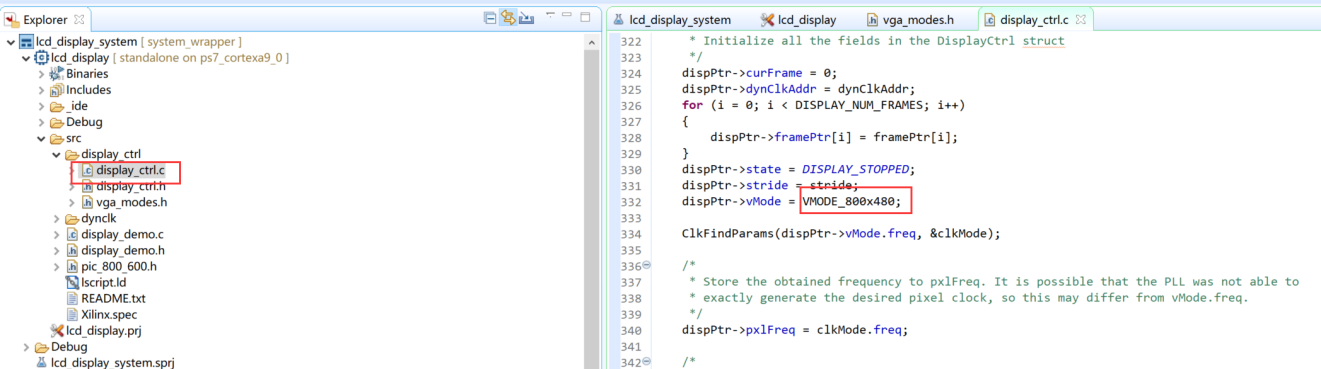Click the Collapse All icon in Explorer
This screenshot has height=369, width=1321.
click(490, 18)
